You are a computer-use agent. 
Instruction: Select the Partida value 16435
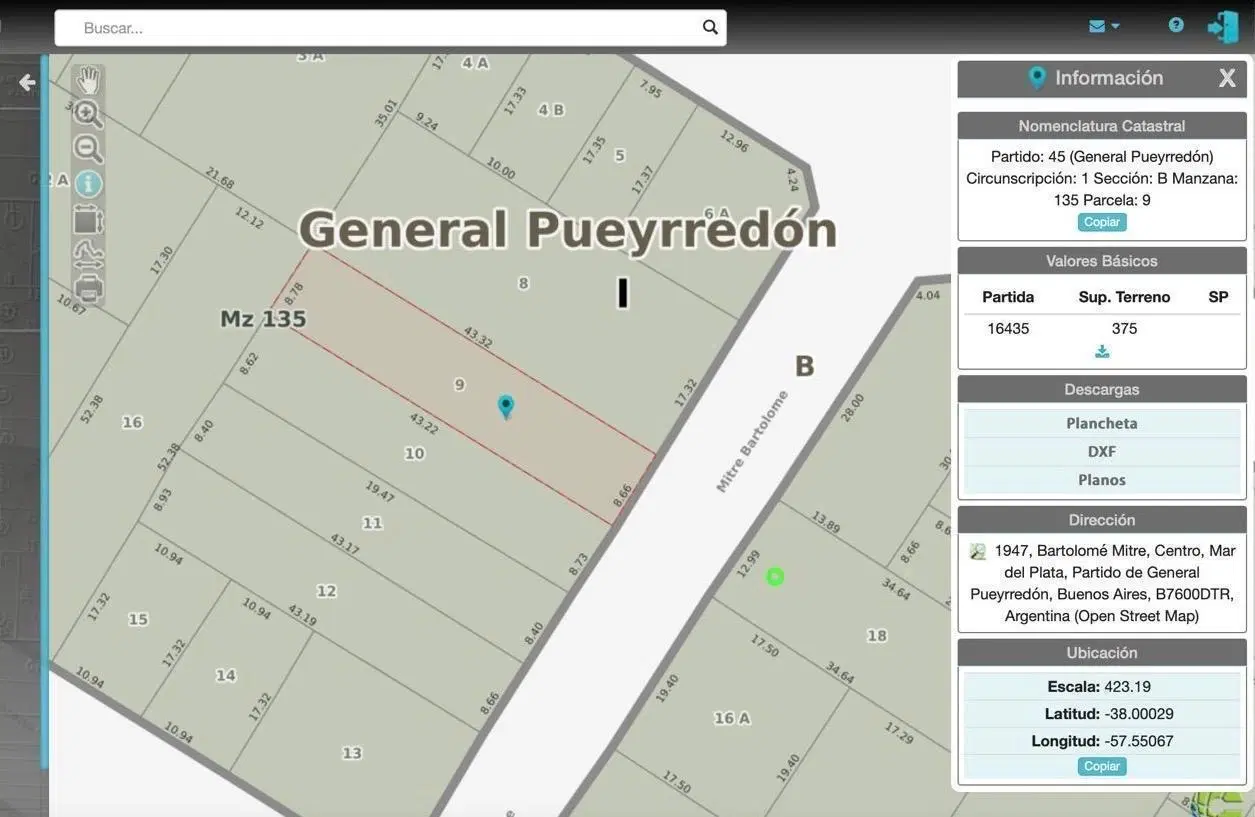[x=1008, y=328]
